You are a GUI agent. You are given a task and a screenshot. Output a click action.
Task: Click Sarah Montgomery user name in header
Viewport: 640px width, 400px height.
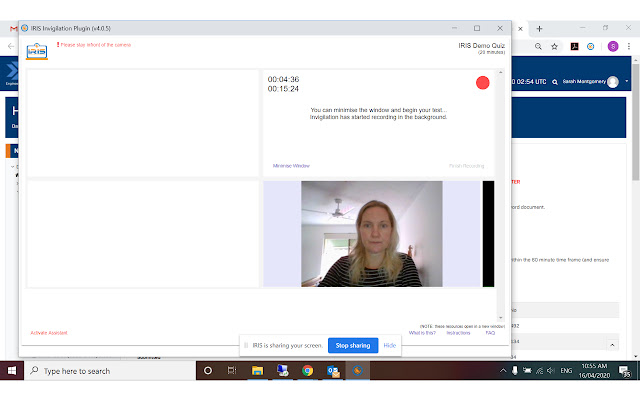point(584,82)
